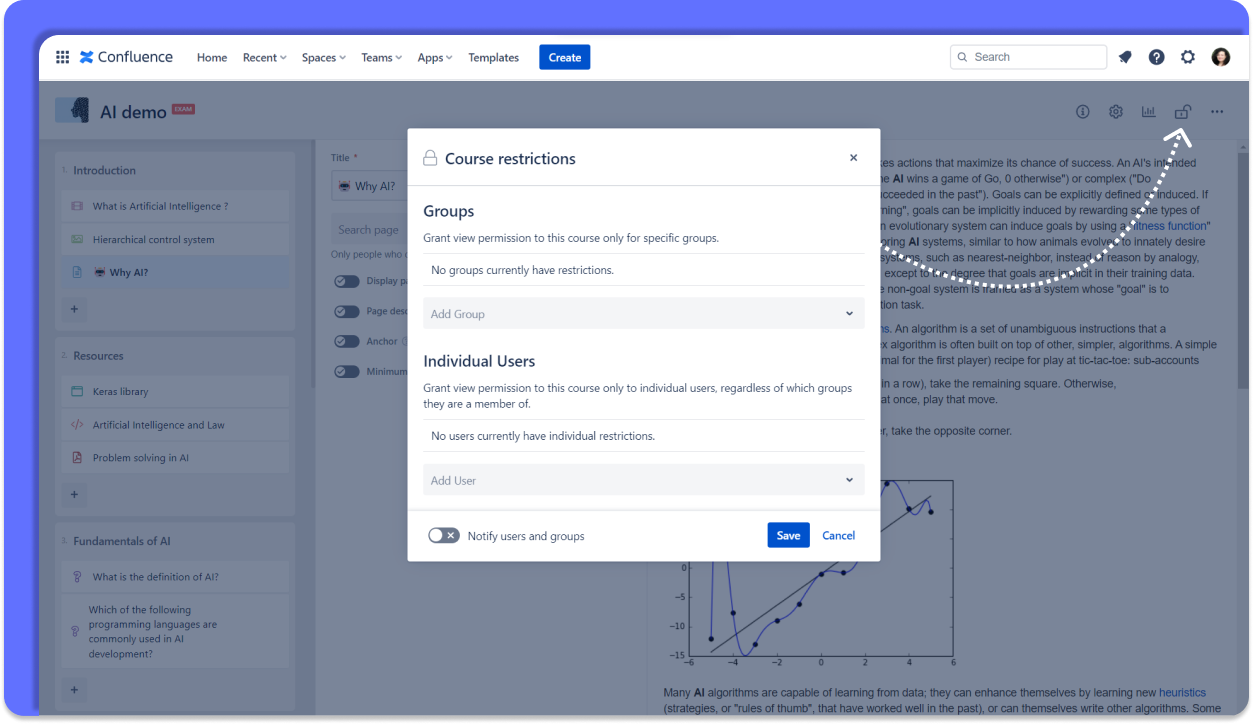Open the Spaces dropdown menu
The width and height of the screenshot is (1253, 724).
tap(323, 58)
